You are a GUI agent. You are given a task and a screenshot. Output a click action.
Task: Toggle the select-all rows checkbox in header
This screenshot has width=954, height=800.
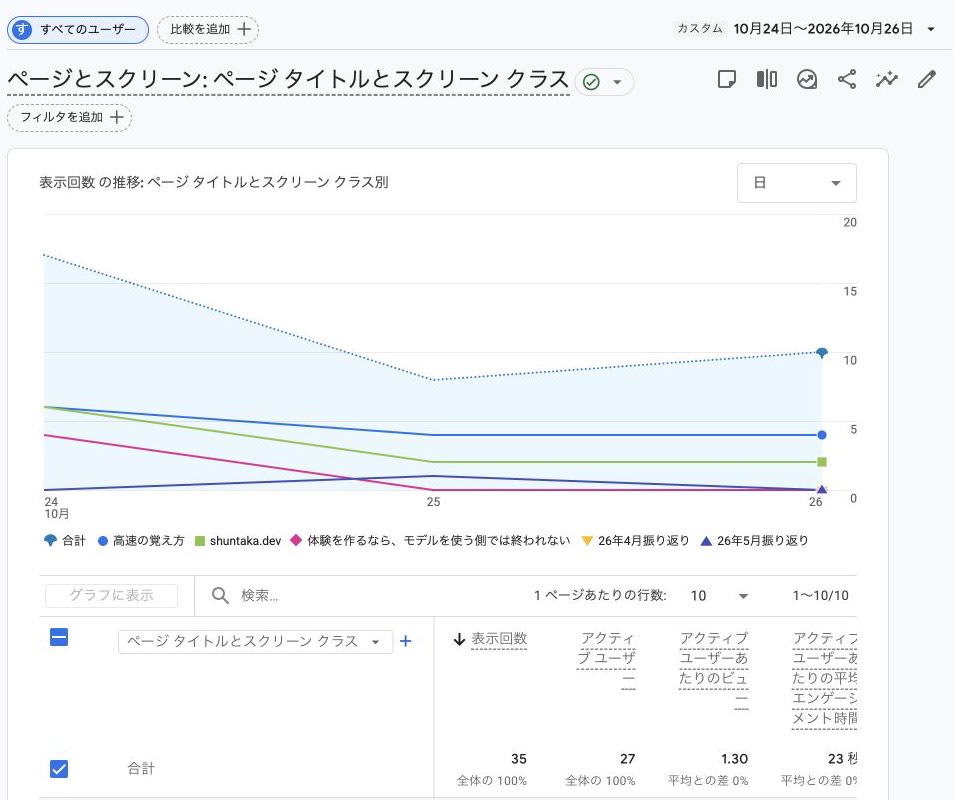tap(59, 638)
